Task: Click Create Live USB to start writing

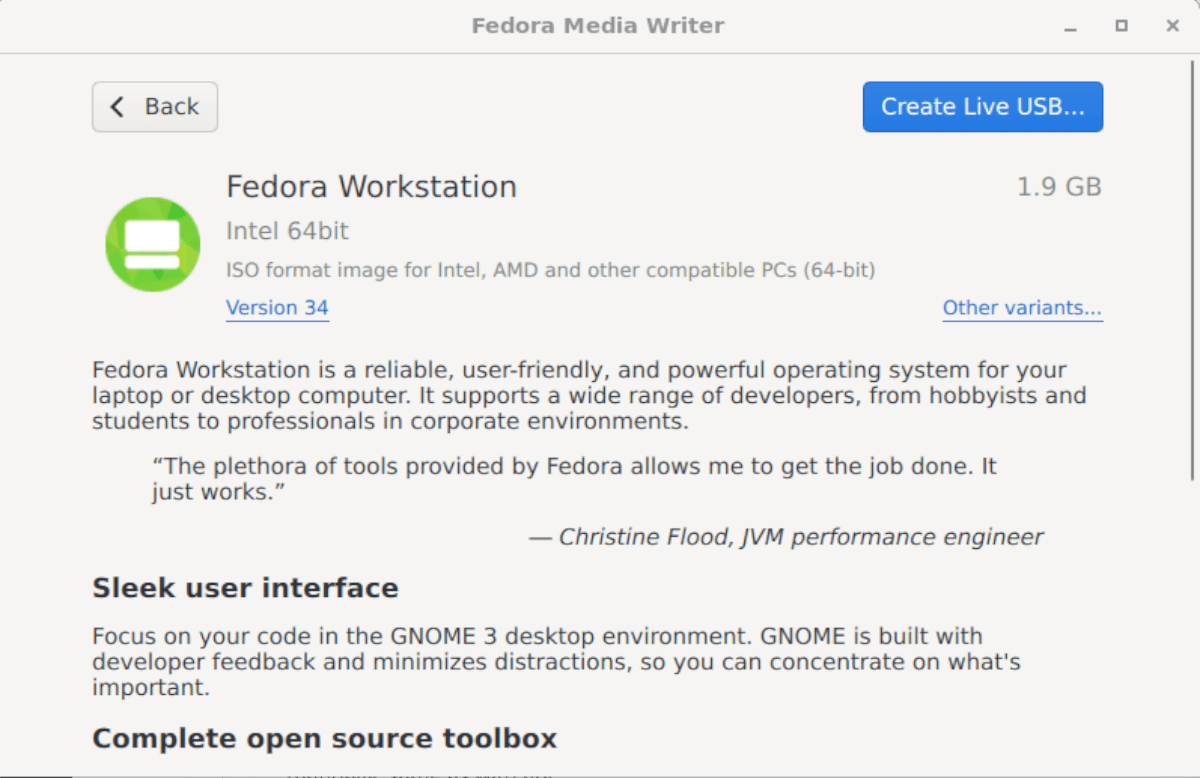Action: tap(982, 106)
